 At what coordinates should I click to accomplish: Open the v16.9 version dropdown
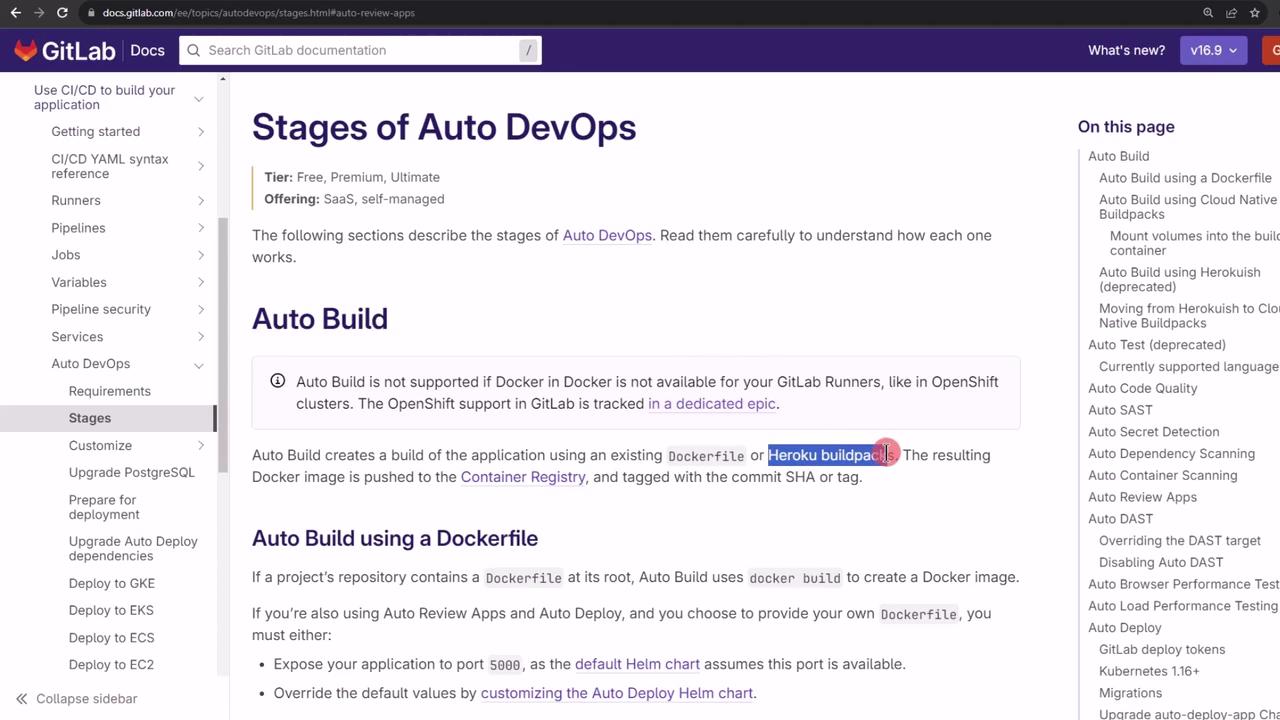click(1213, 50)
